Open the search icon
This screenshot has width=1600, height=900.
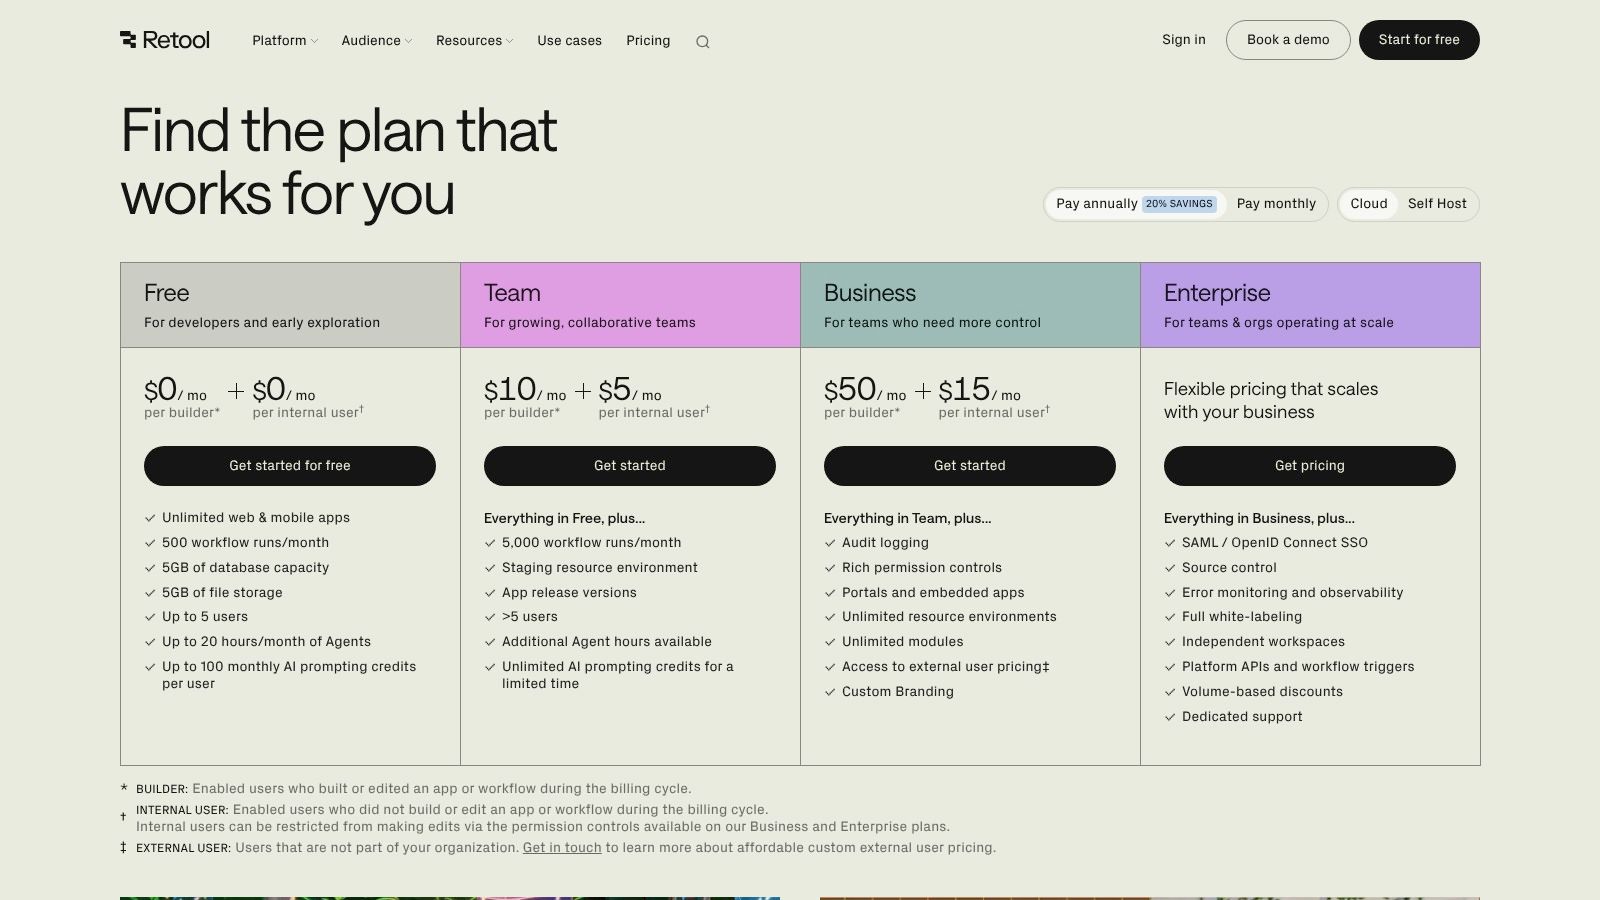click(x=703, y=41)
